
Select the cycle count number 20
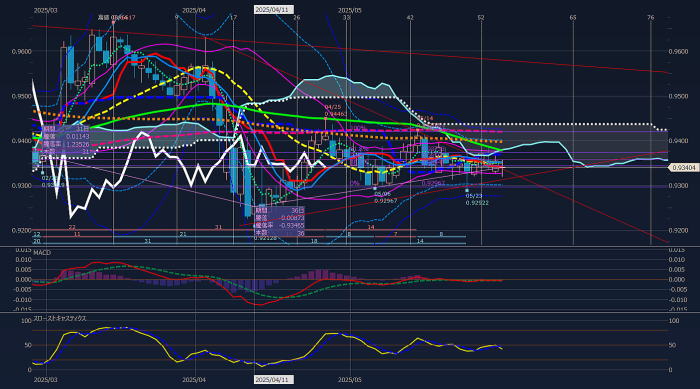37,241
